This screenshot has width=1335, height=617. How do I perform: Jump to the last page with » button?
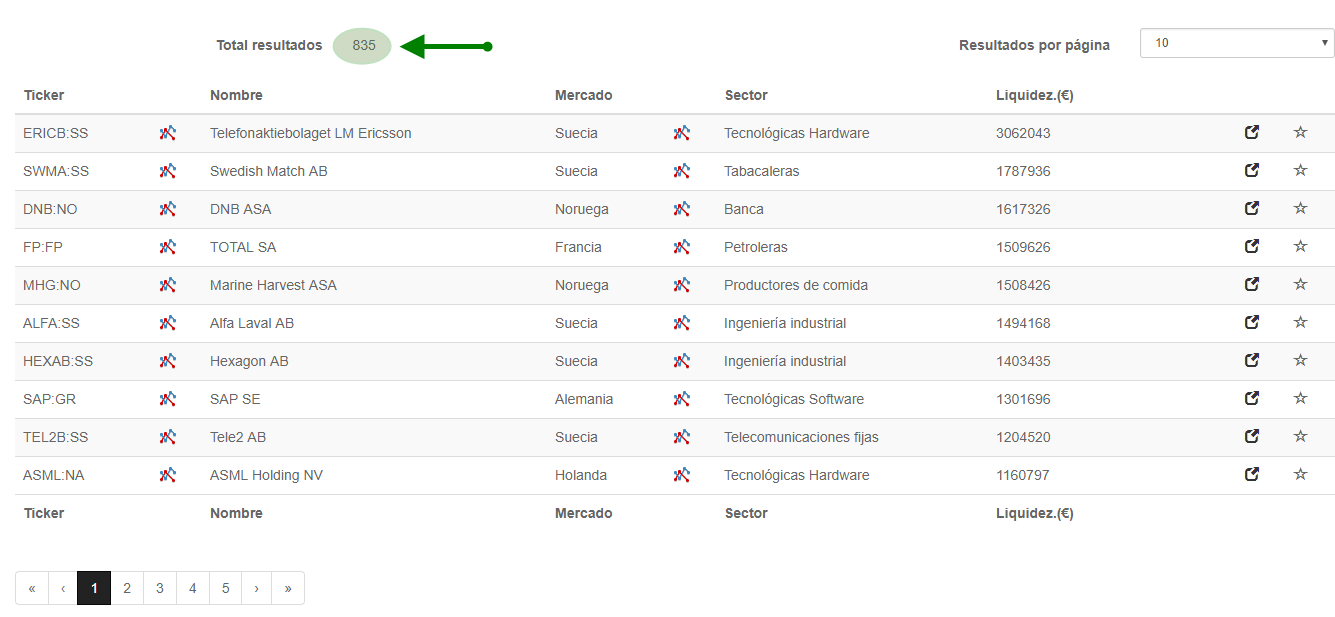(x=288, y=588)
